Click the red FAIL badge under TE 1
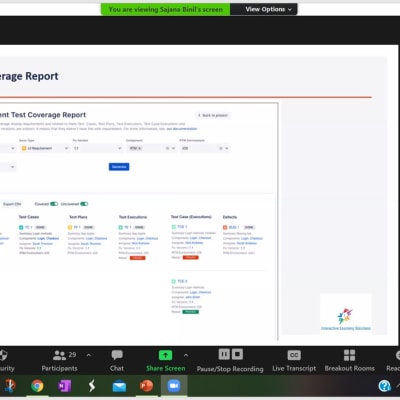Viewport: 400px width, 400px height. point(137,258)
